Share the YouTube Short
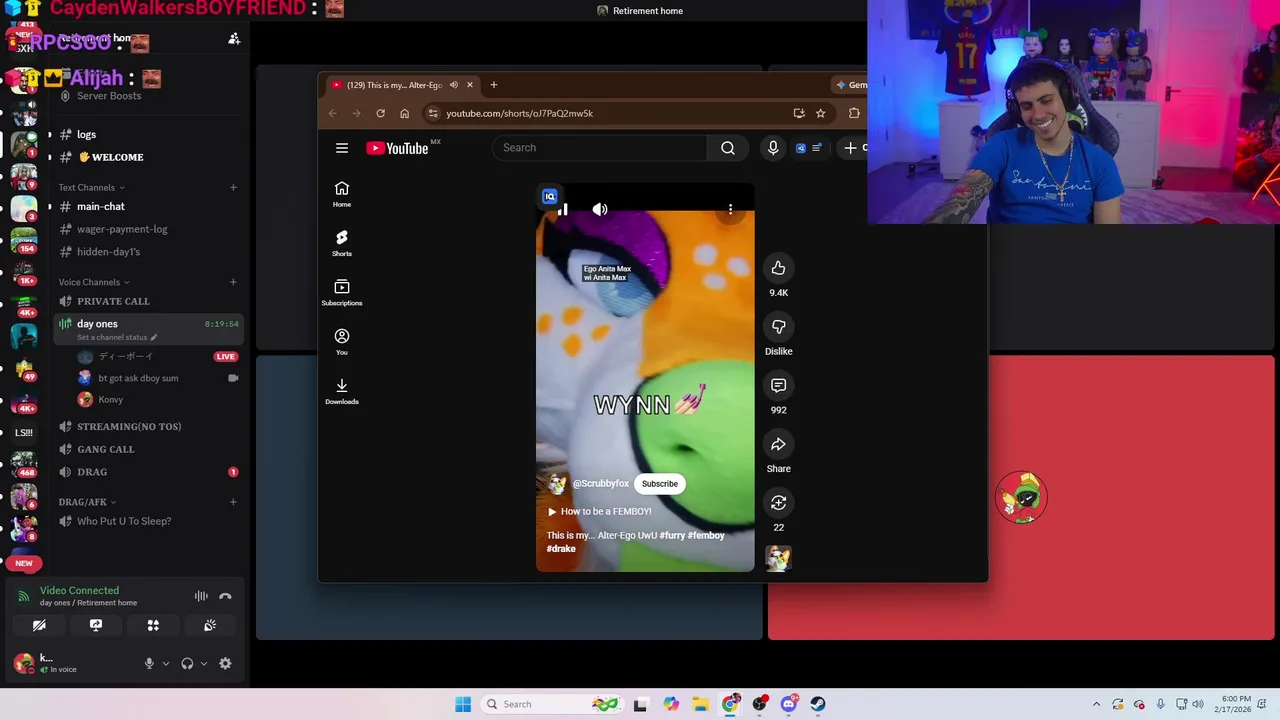The image size is (1280, 720). point(778,444)
